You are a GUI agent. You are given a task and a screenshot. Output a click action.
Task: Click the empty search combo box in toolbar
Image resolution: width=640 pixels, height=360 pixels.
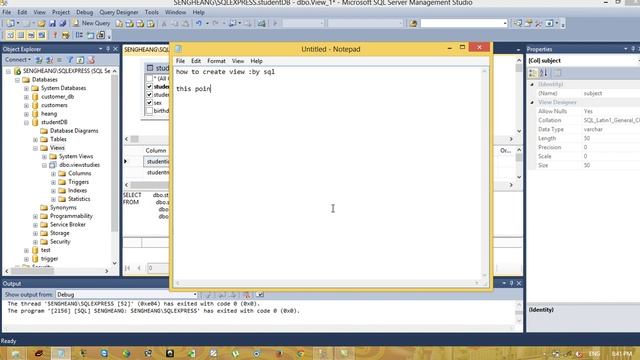pyautogui.click(x=464, y=23)
